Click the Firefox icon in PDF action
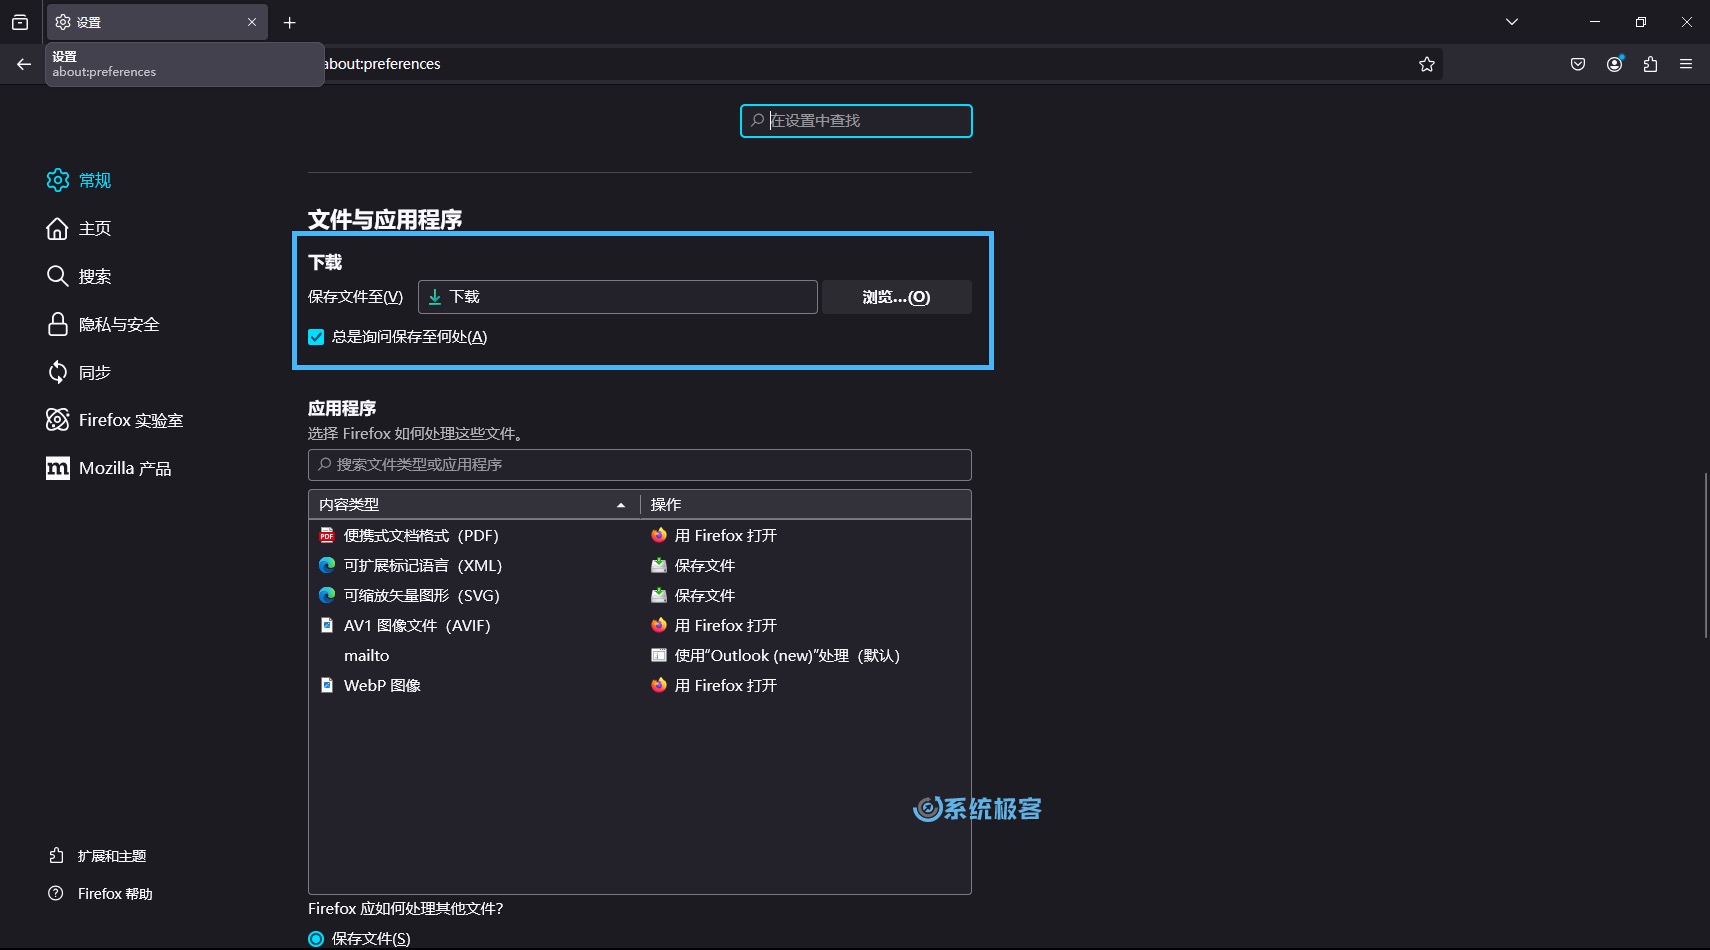This screenshot has height=950, width=1710. click(659, 535)
